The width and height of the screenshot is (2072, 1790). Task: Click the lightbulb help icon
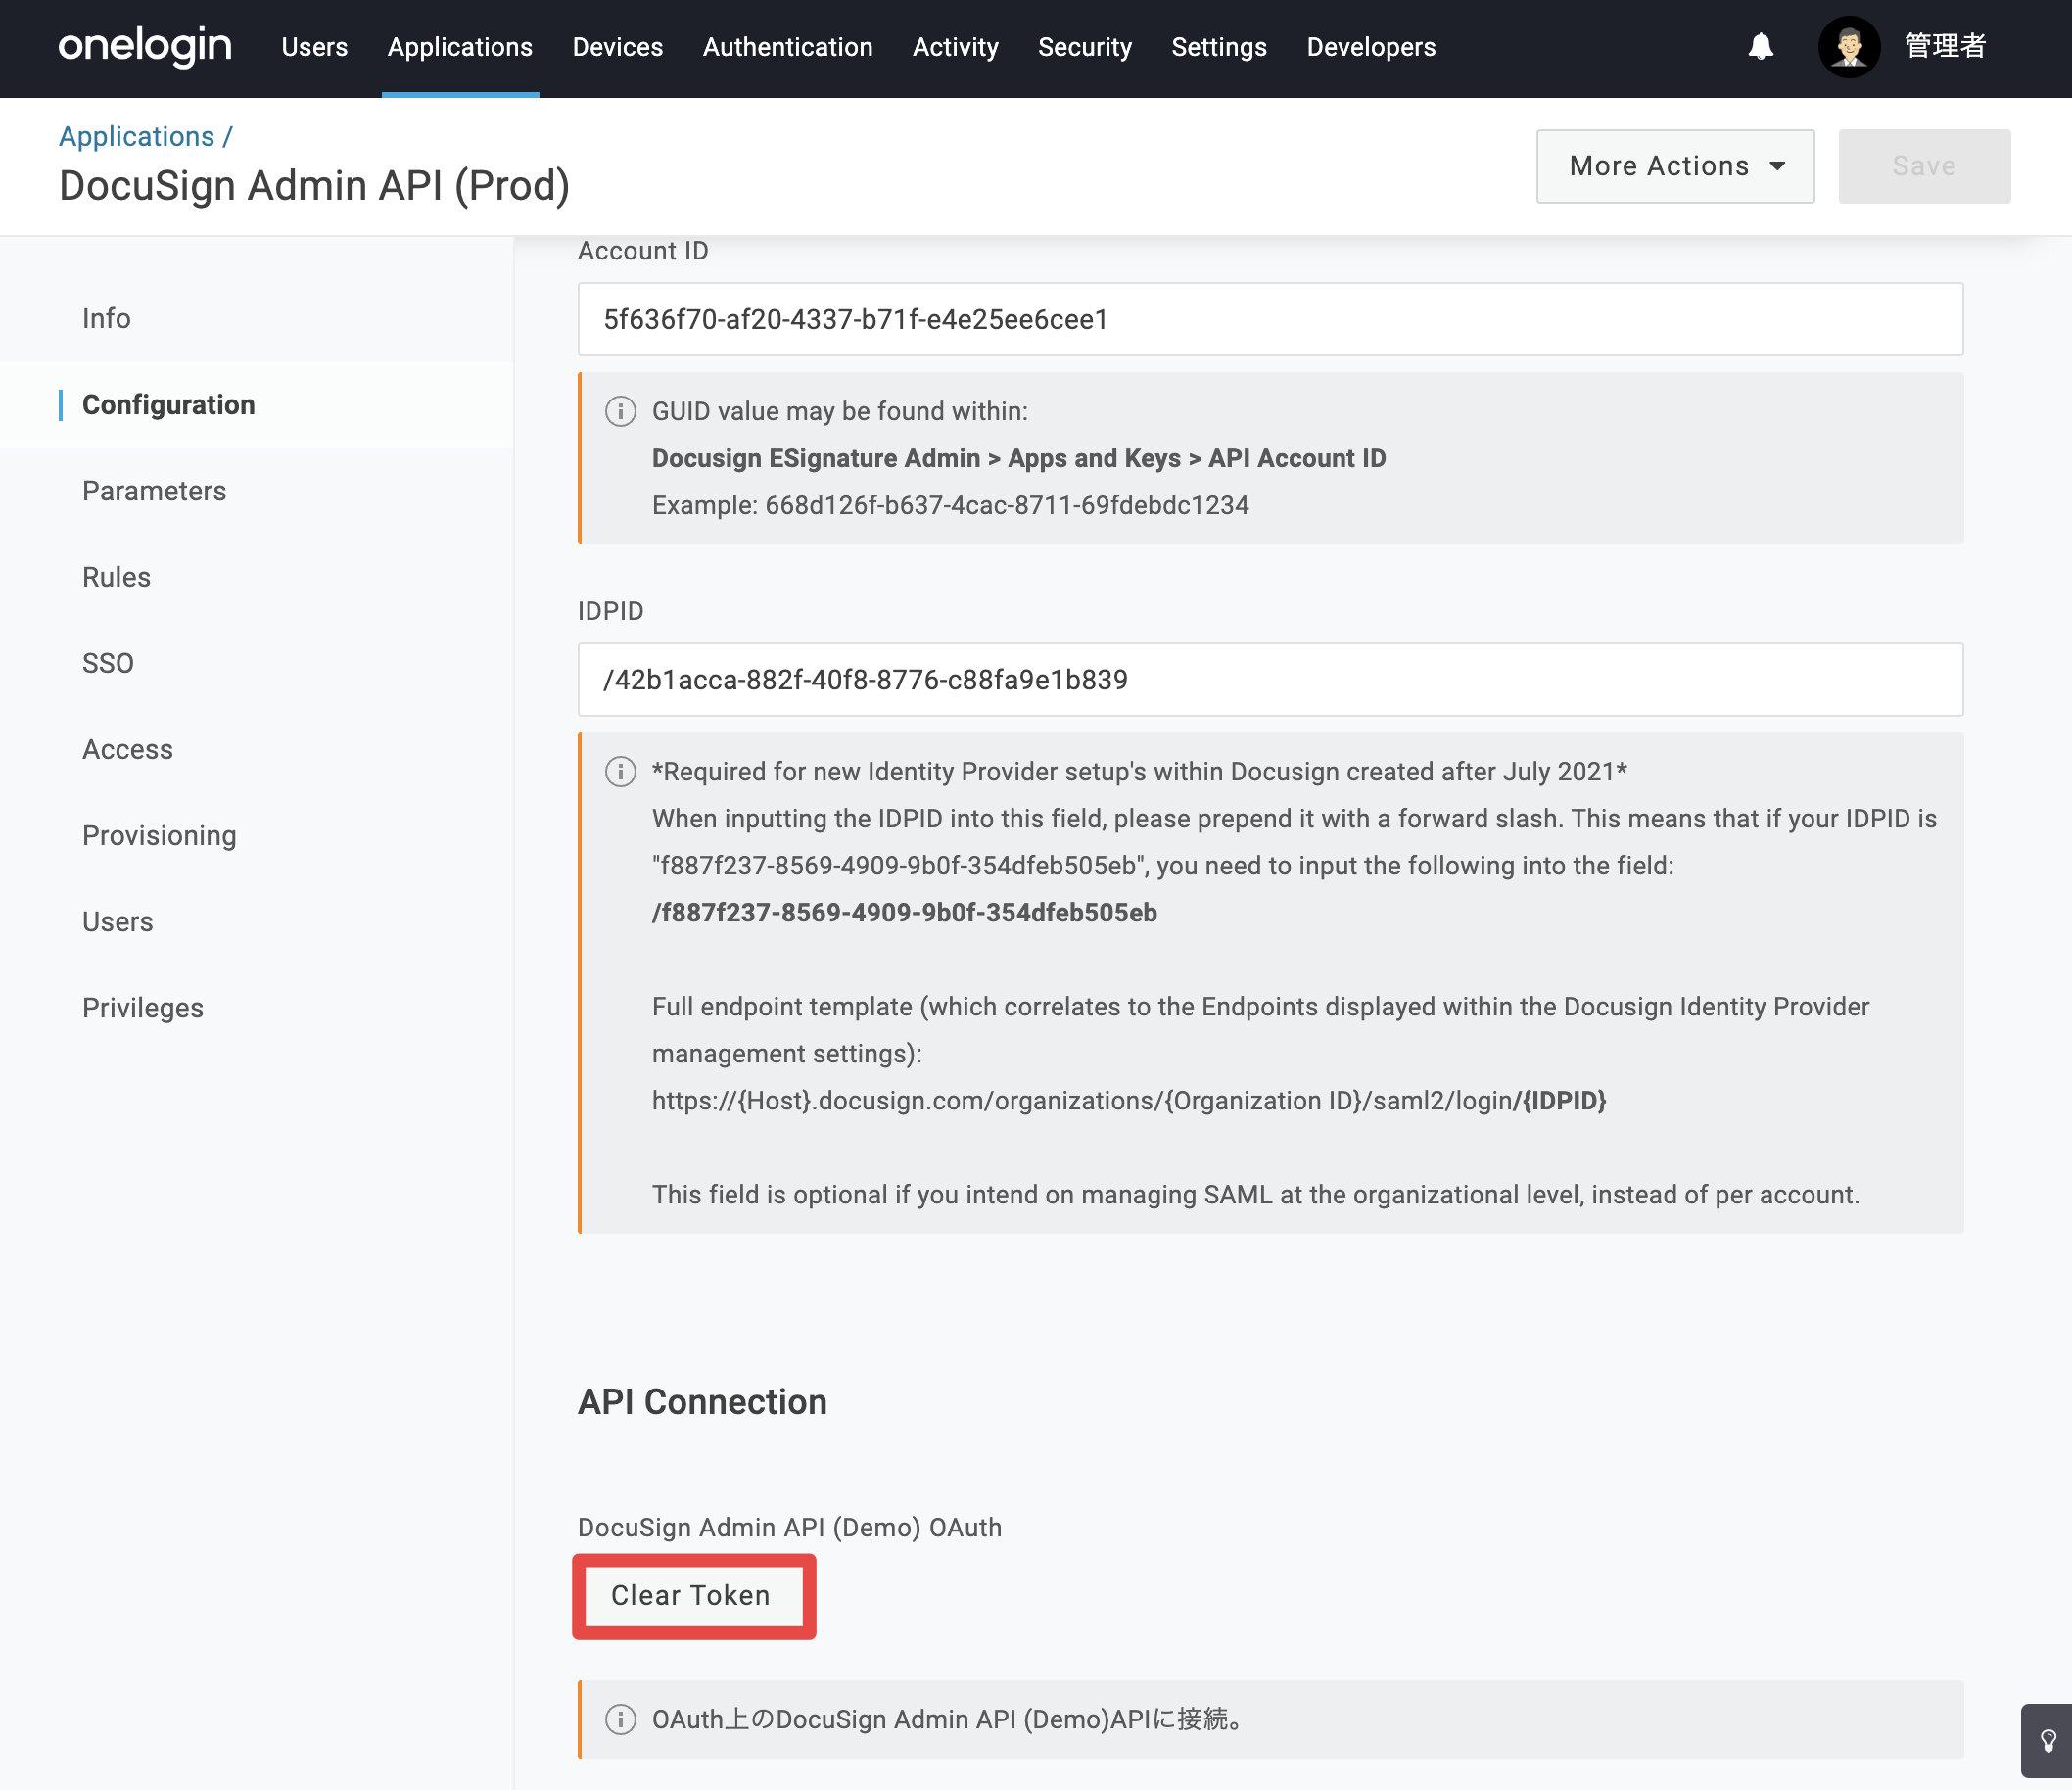coord(2048,1741)
